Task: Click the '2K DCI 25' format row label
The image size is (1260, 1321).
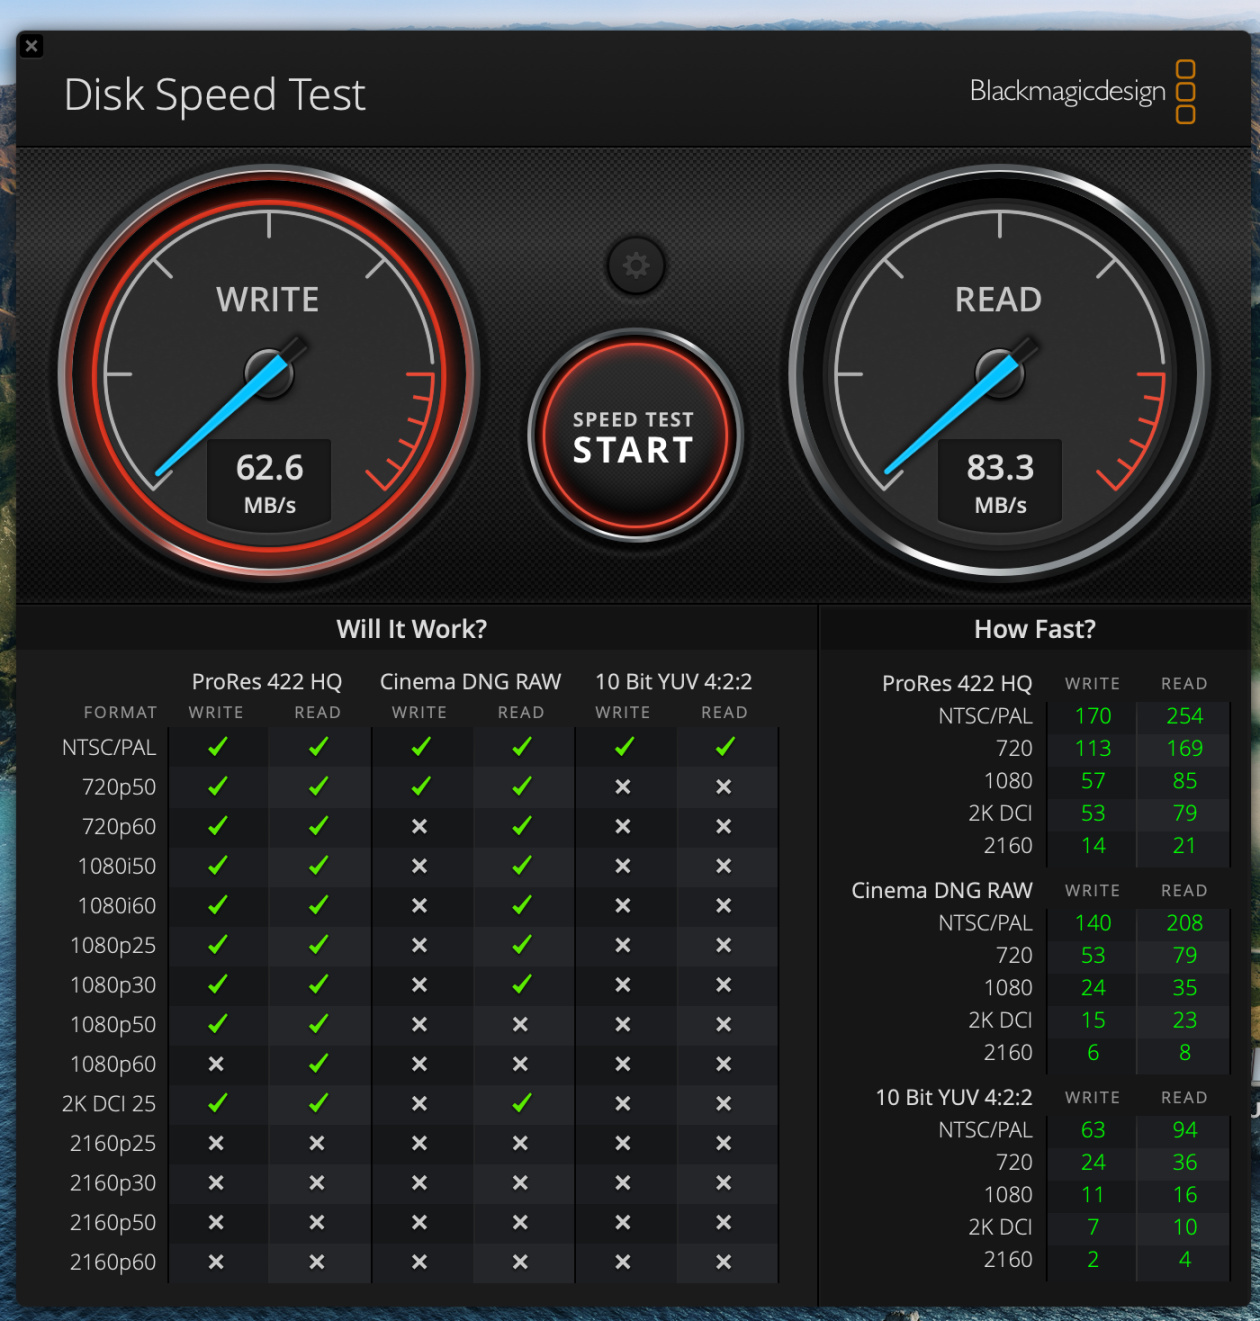Action: [109, 1104]
